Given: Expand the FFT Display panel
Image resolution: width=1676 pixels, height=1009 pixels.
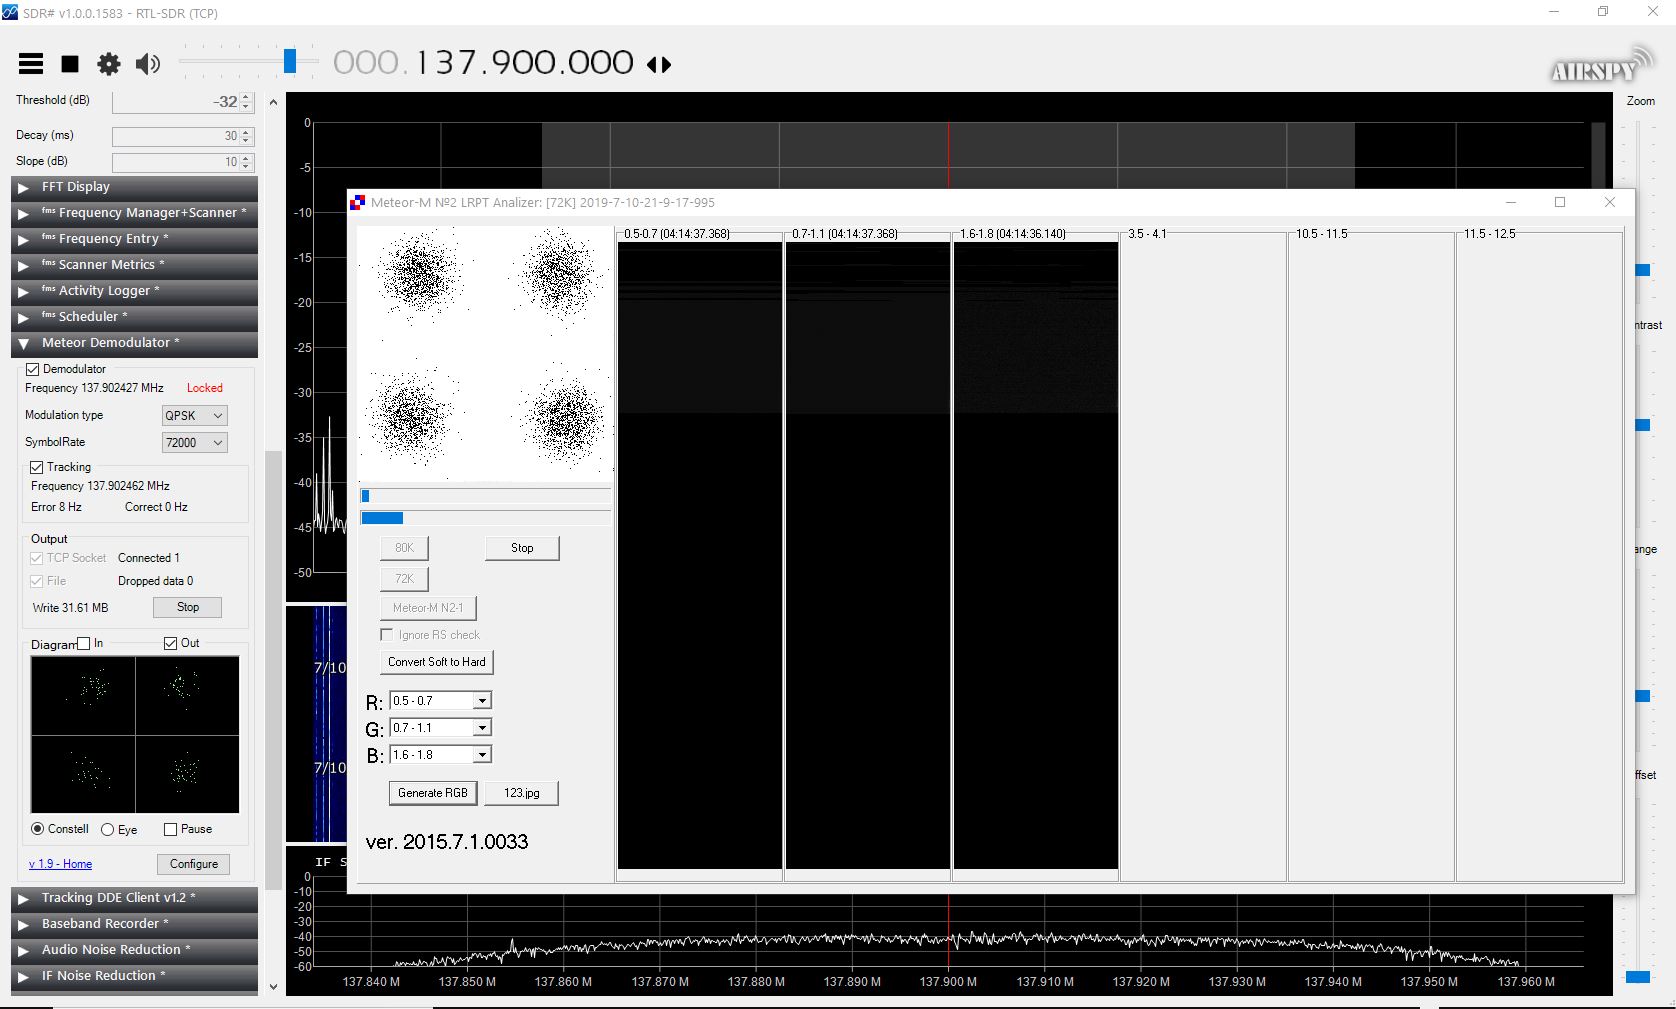Looking at the screenshot, I should [135, 187].
